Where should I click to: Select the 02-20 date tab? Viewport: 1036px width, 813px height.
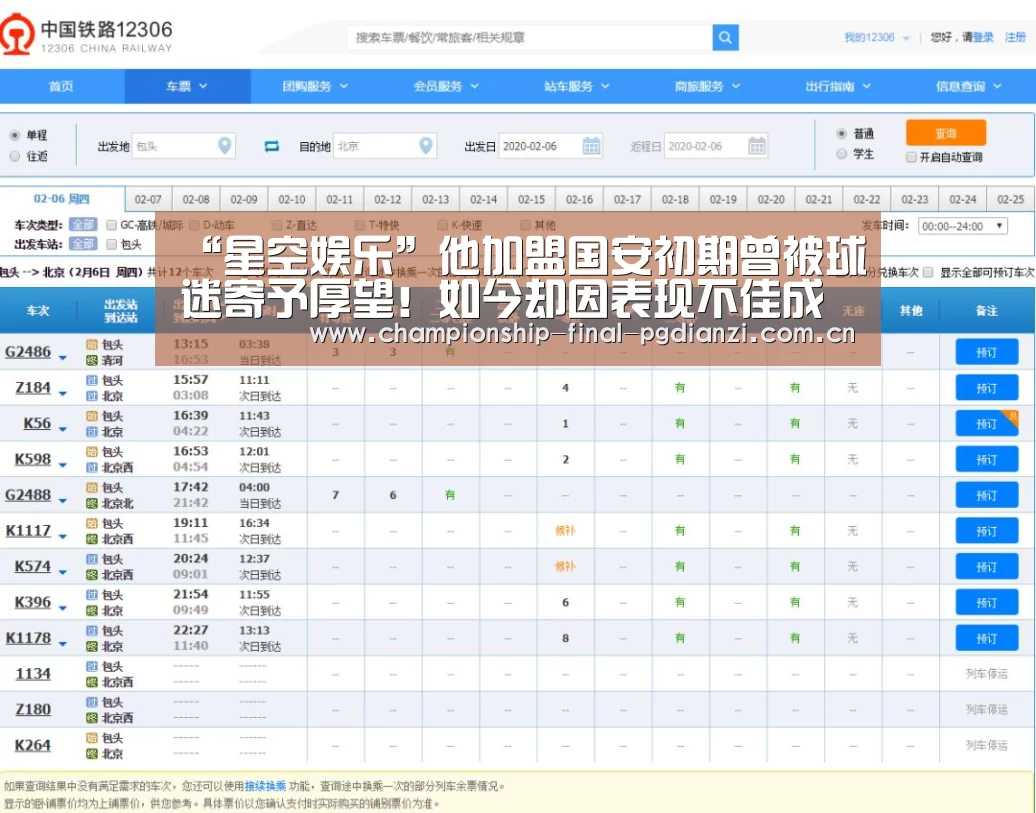tap(771, 199)
